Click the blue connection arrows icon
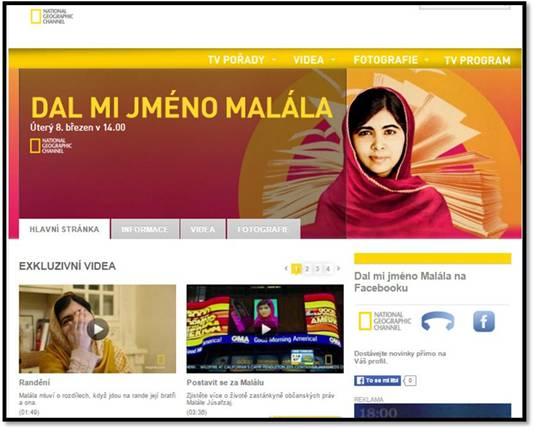 click(438, 321)
